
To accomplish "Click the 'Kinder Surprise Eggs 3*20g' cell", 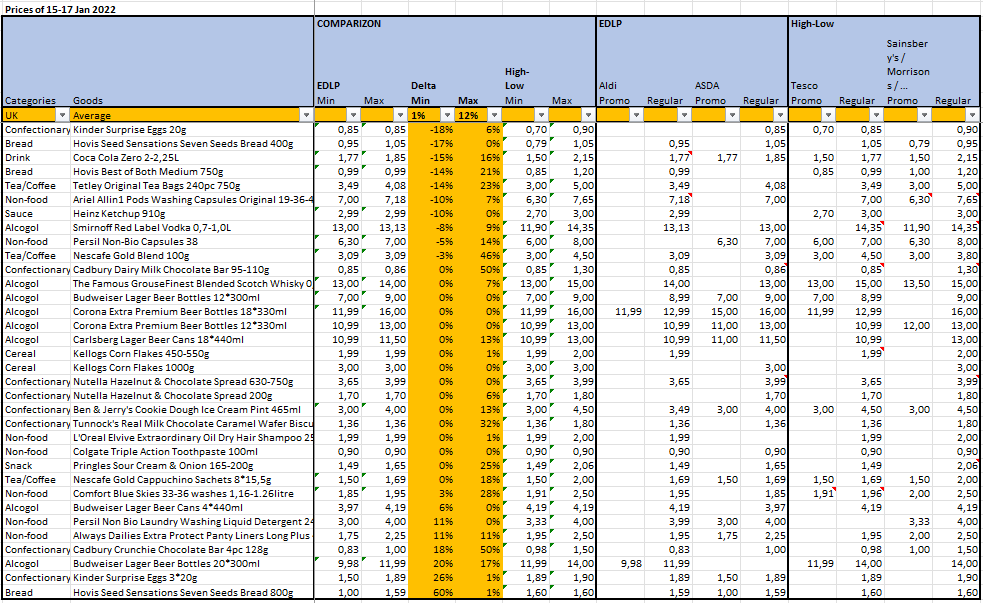I will coord(135,578).
